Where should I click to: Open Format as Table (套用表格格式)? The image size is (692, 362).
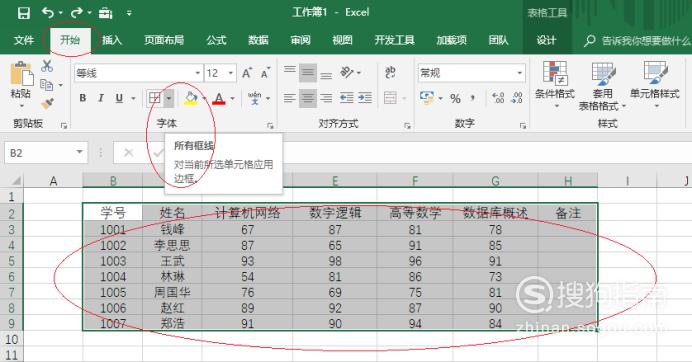[602, 87]
